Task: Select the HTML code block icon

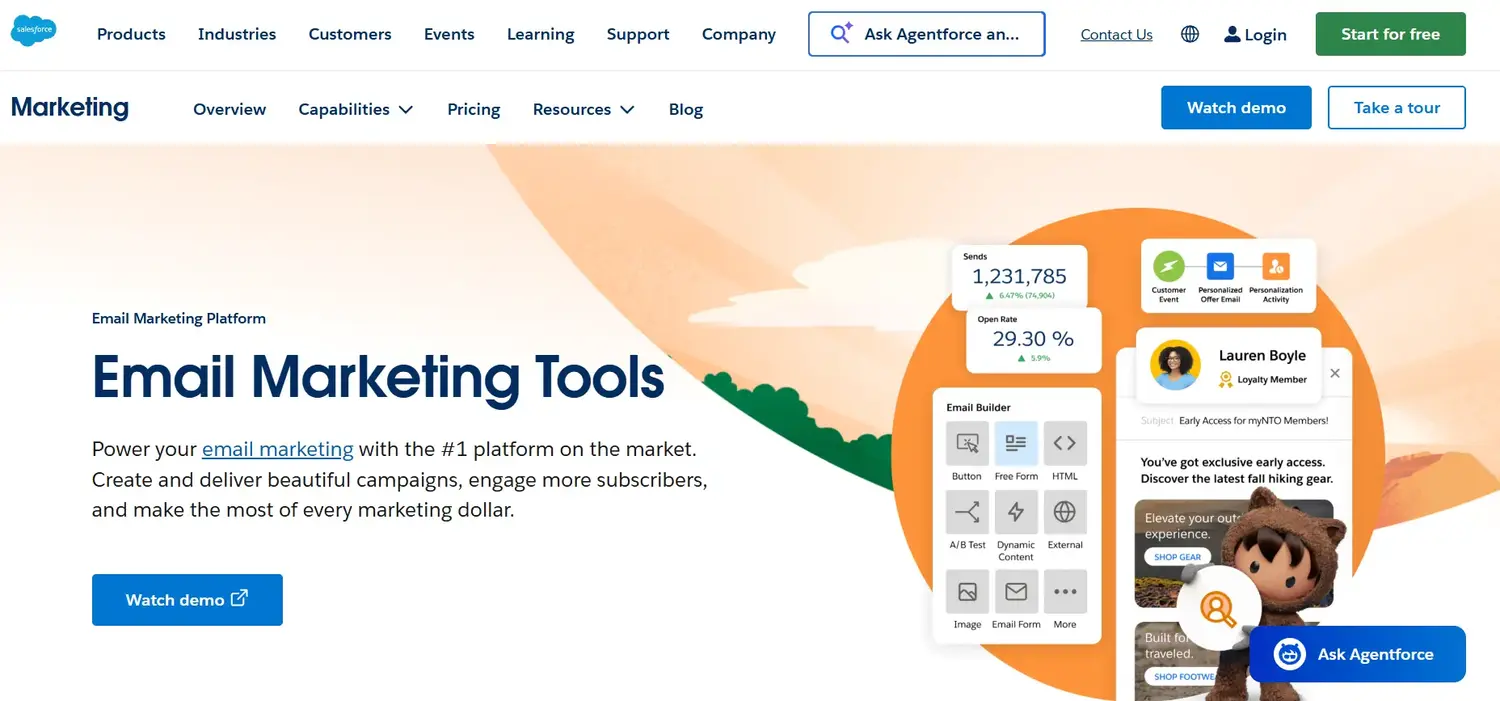Action: coord(1065,443)
